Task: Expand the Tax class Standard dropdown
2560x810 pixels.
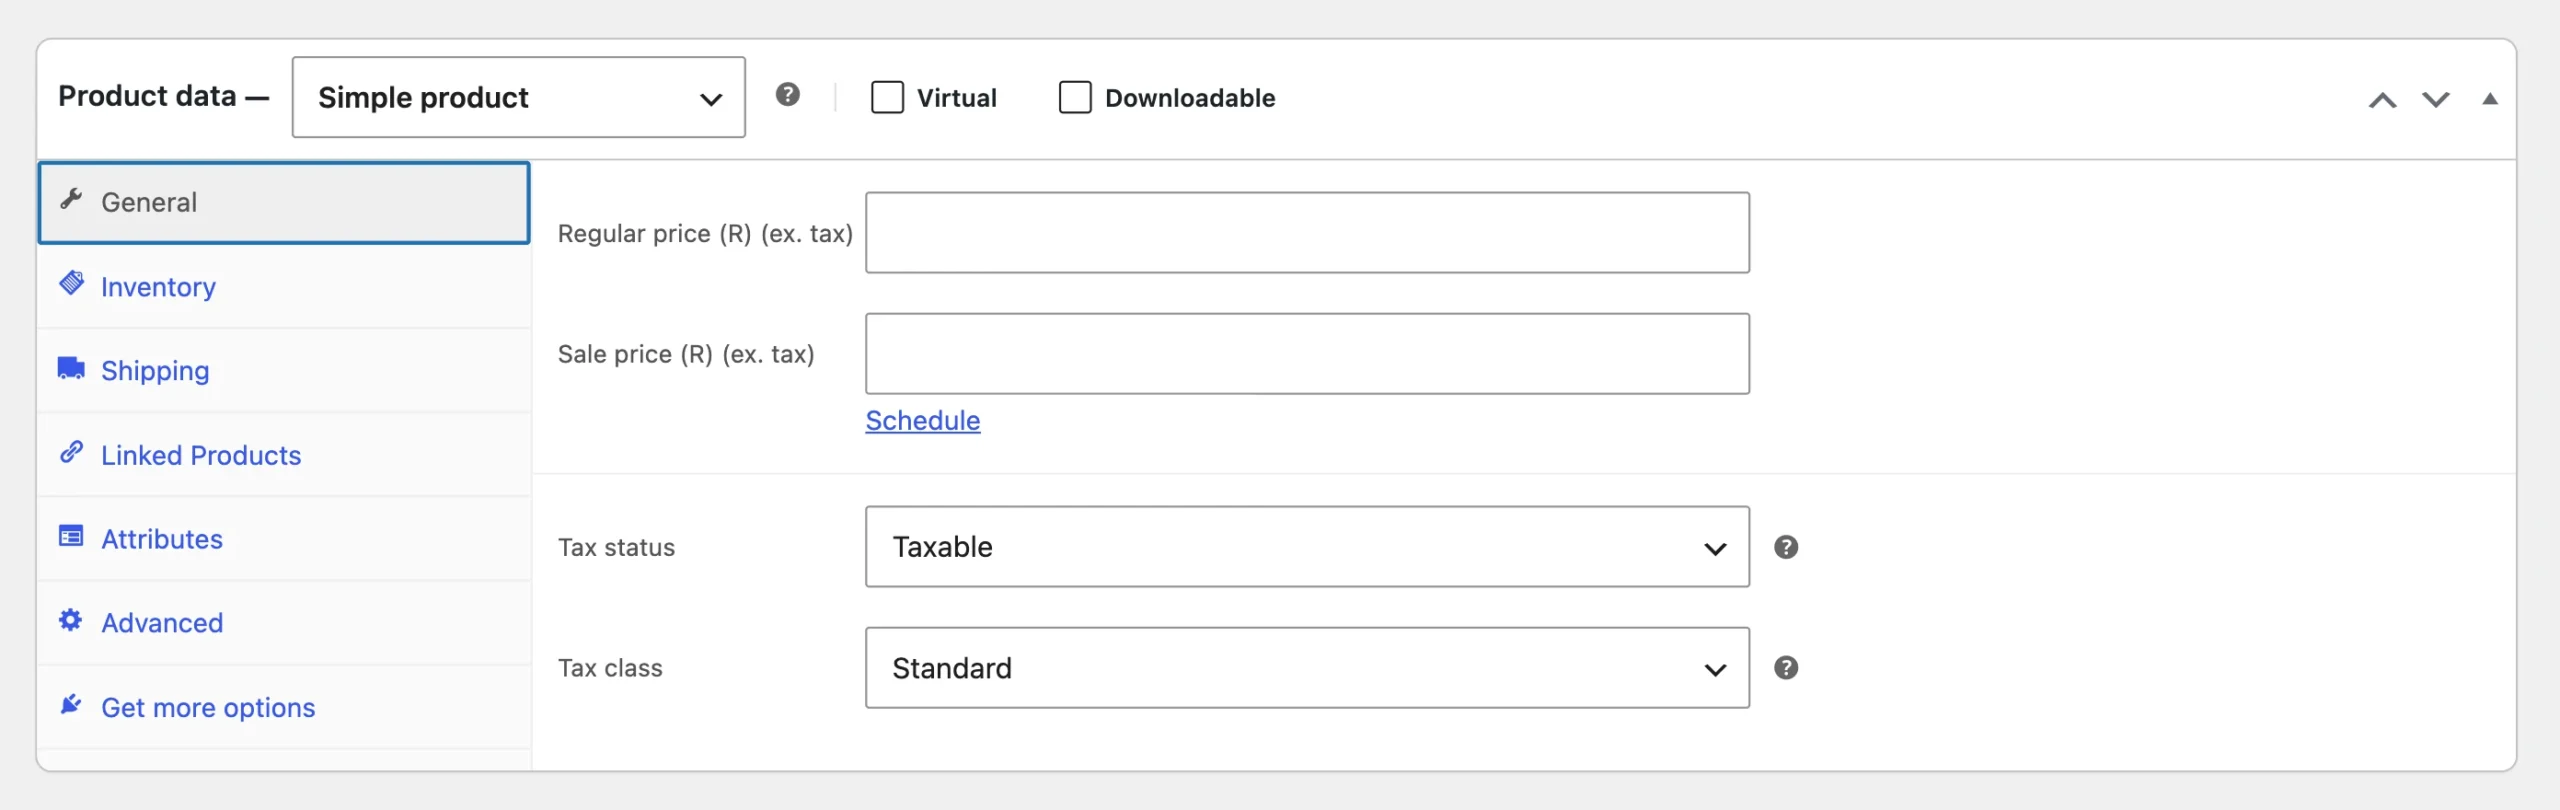Action: 1308,668
